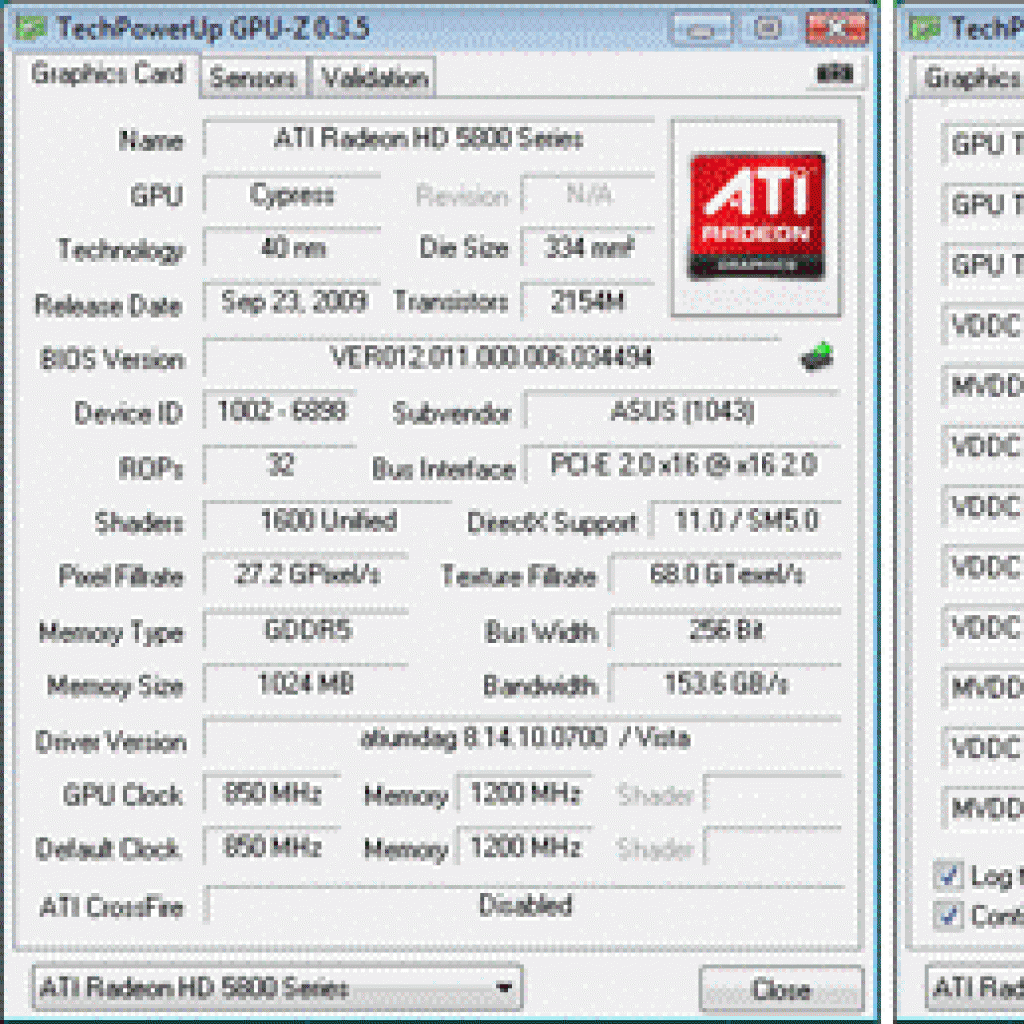Click the ATI Radeon logo image
1024x1024 pixels.
756,216
